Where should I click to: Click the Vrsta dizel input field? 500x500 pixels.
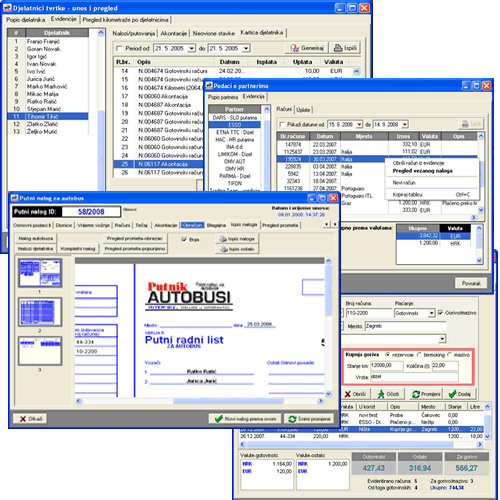point(414,377)
